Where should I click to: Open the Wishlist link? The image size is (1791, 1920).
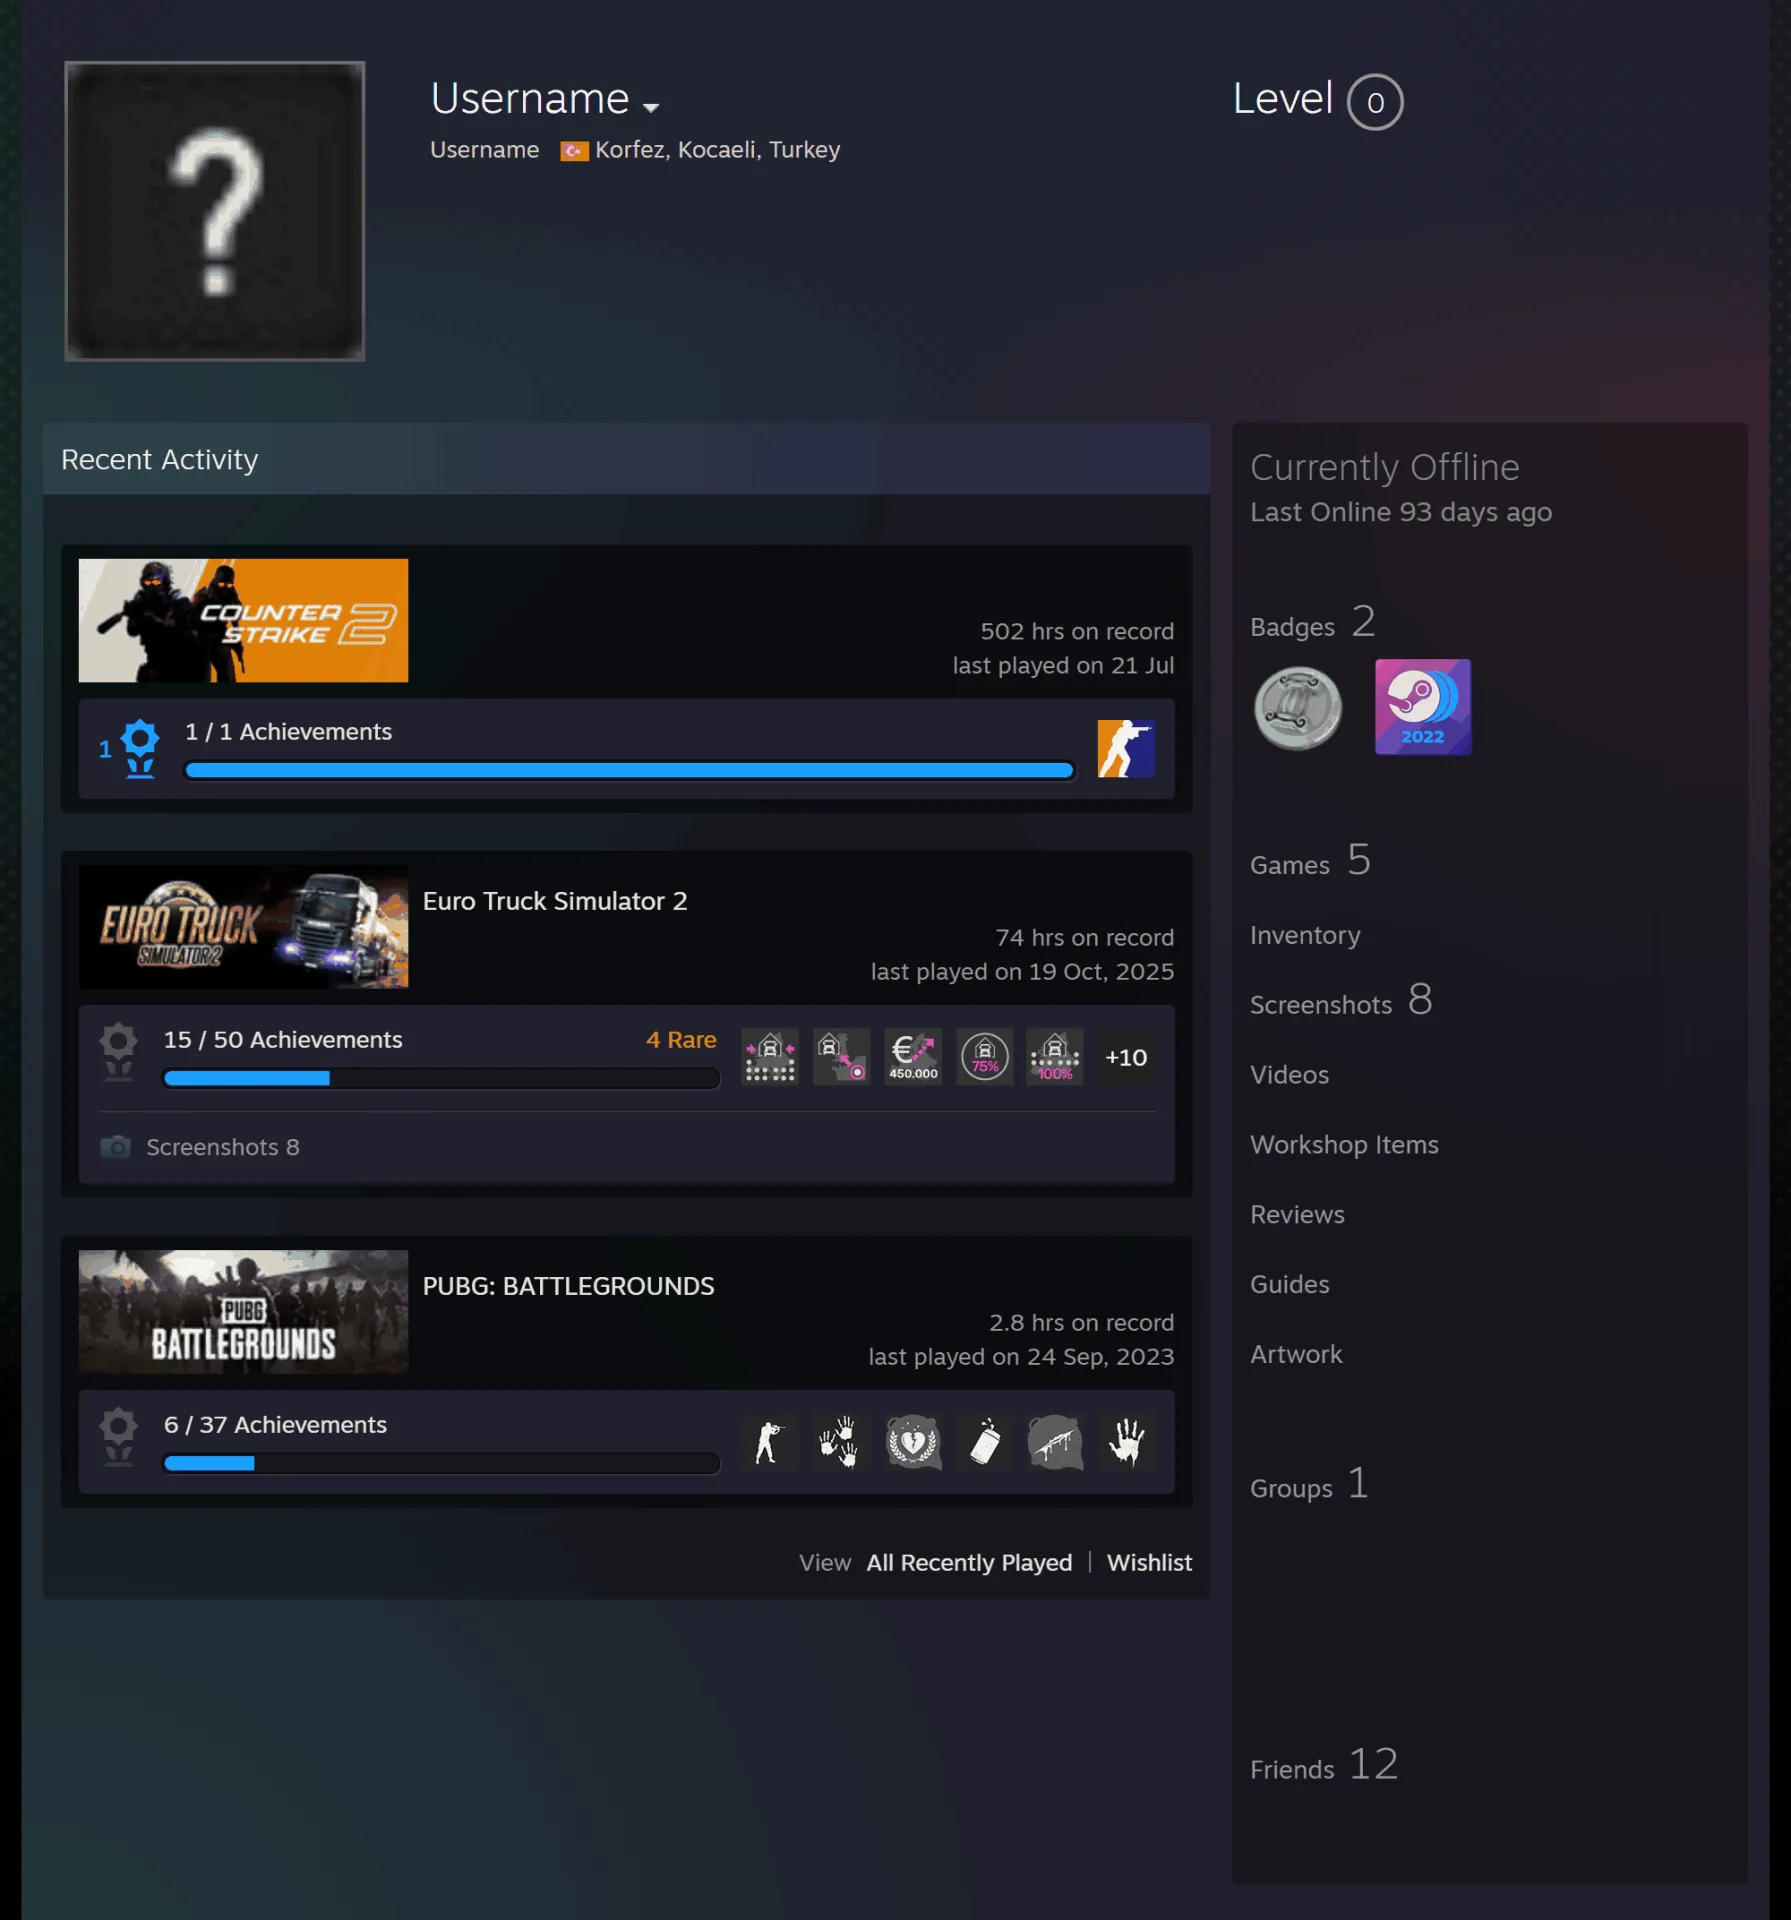pos(1149,1563)
